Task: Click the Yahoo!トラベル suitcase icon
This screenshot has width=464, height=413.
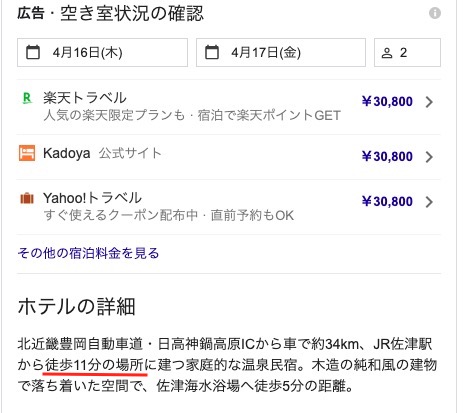Action: 27,198
